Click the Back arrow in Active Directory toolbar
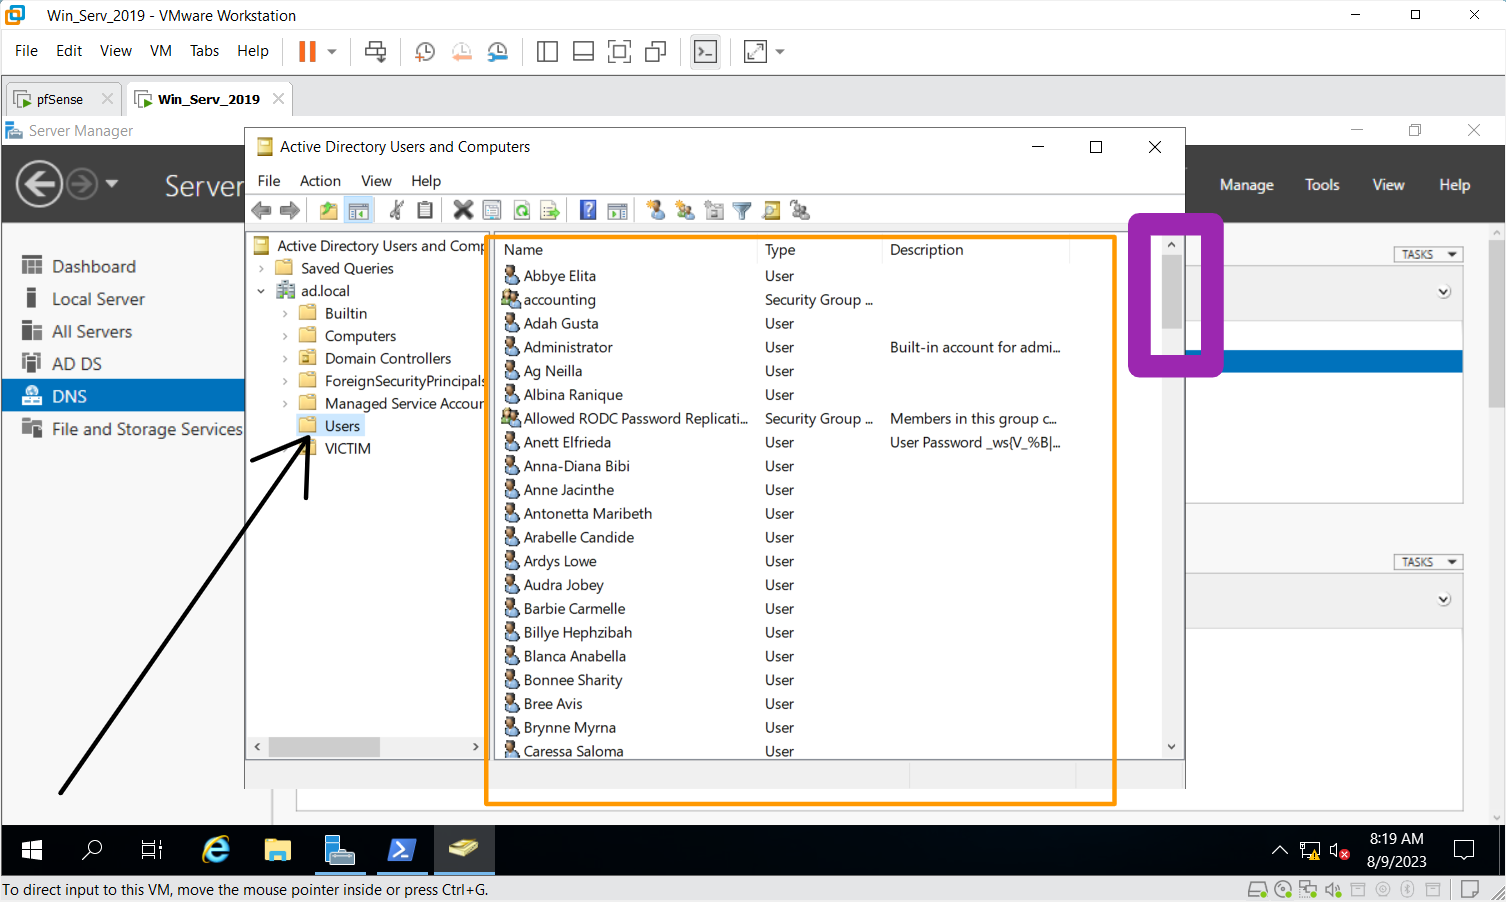 (x=262, y=210)
